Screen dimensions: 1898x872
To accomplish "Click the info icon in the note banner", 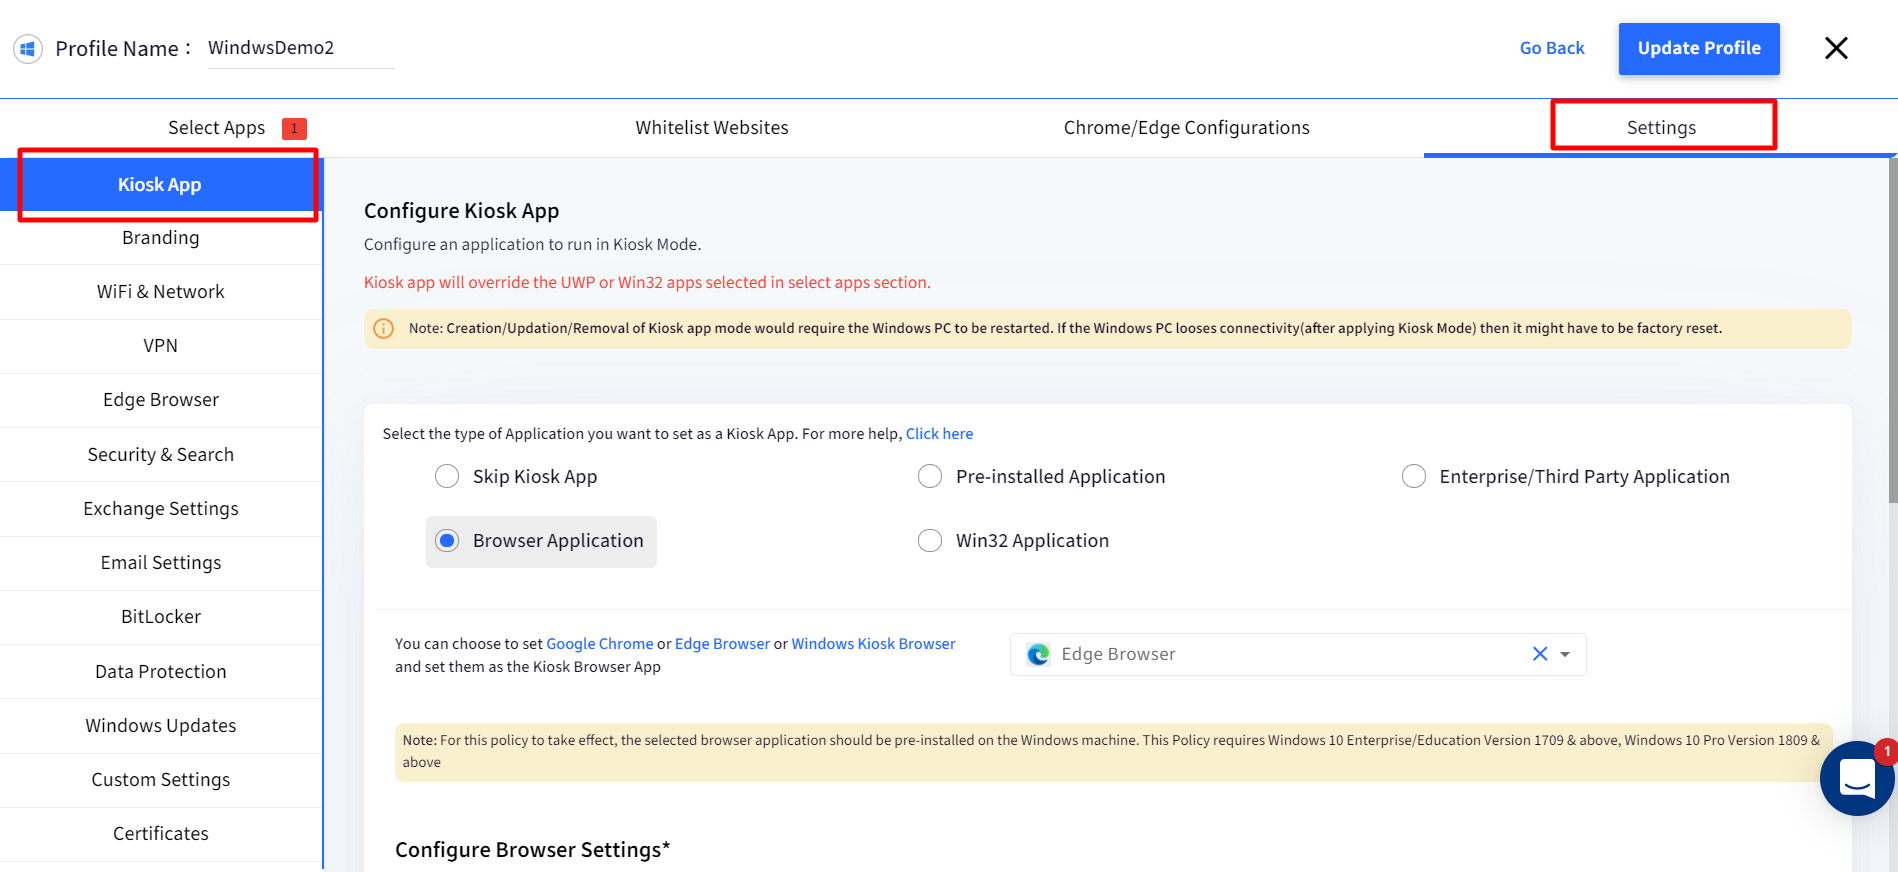I will tap(383, 328).
